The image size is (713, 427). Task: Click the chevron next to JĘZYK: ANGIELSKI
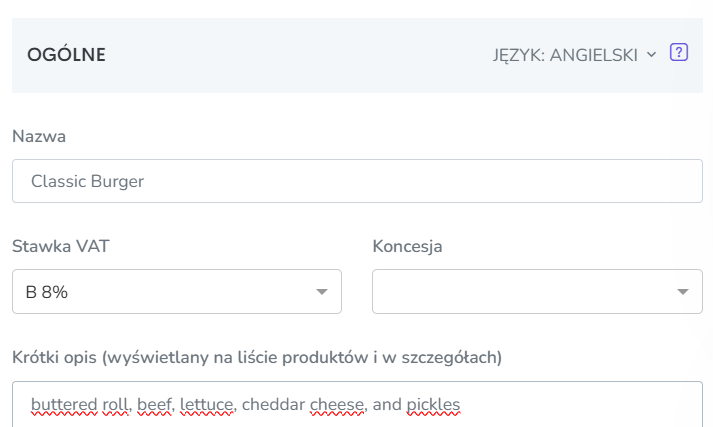coord(652,55)
